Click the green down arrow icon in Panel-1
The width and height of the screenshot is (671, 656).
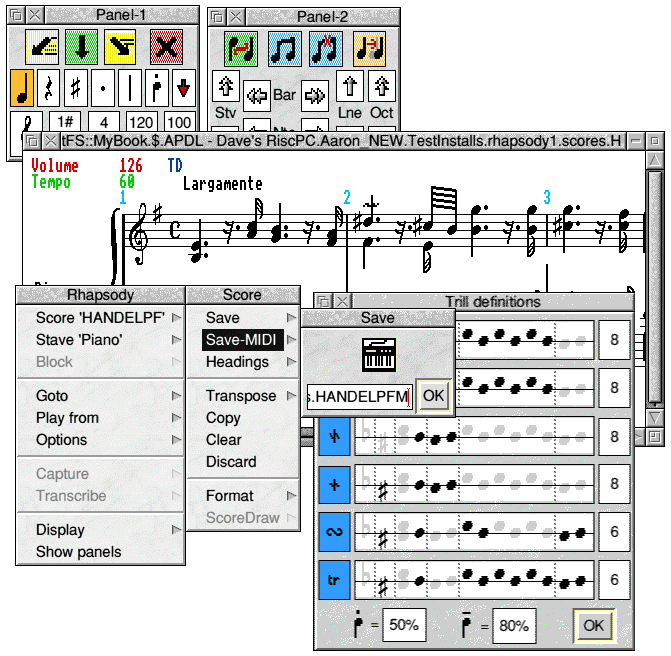pos(81,47)
